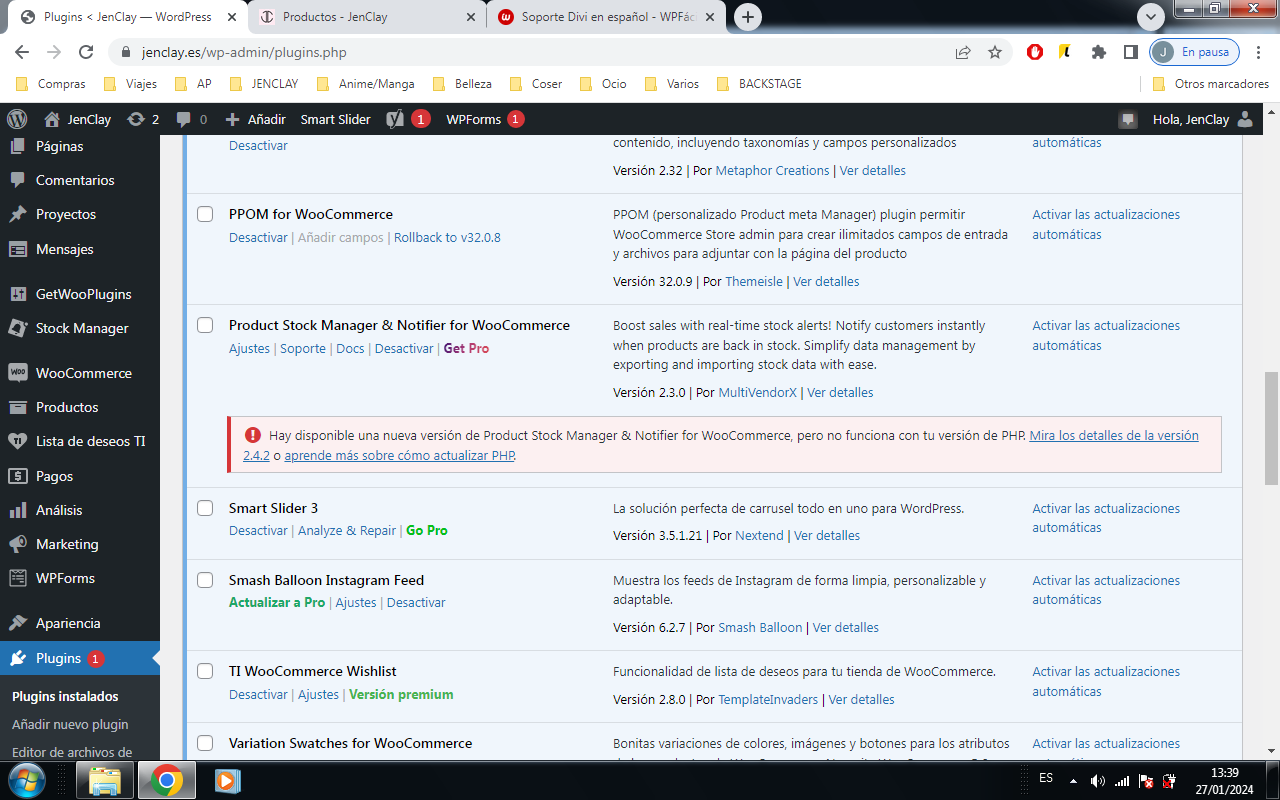Click Actualizar a Pro for Smash Balloon
Screen dimensions: 1280x800
(277, 603)
